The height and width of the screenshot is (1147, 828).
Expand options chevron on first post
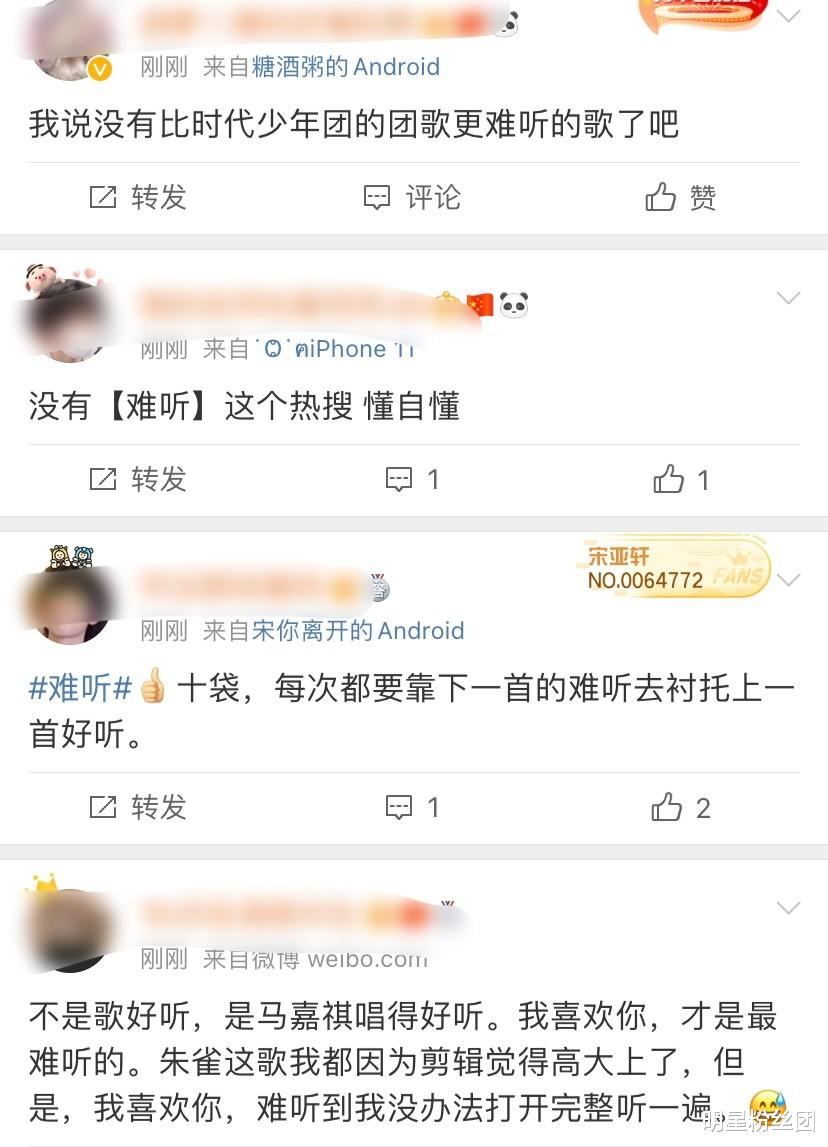[789, 16]
